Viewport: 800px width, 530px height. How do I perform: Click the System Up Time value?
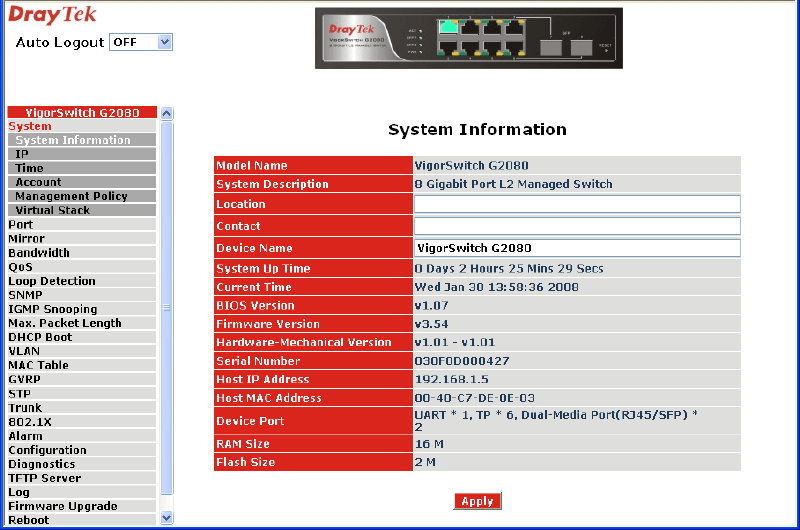point(509,268)
